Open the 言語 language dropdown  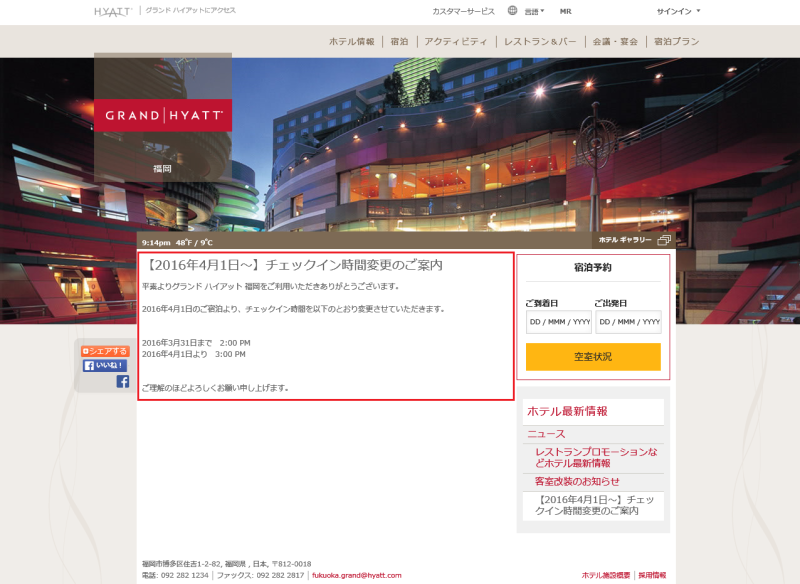tap(534, 11)
